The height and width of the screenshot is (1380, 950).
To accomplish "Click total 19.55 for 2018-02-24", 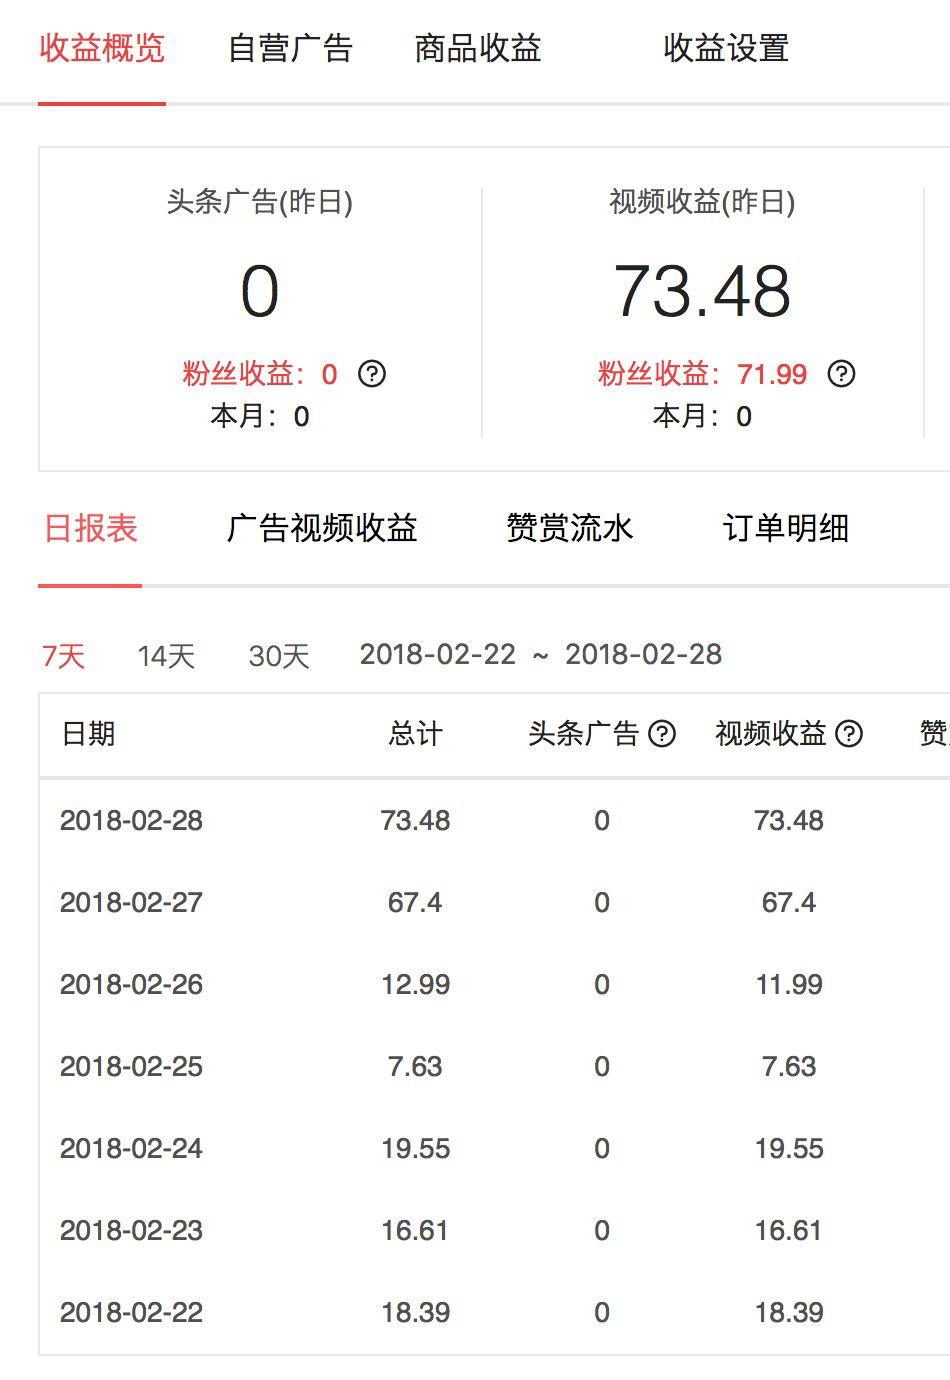I will (415, 1149).
